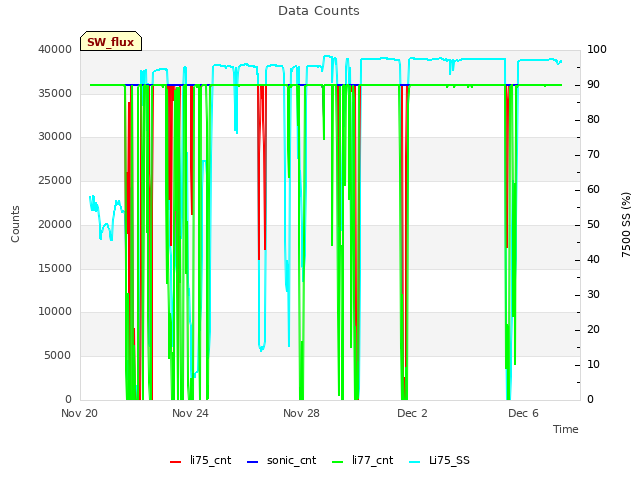Click the 40000 left axis value
This screenshot has height=480, width=640.
coord(55,49)
